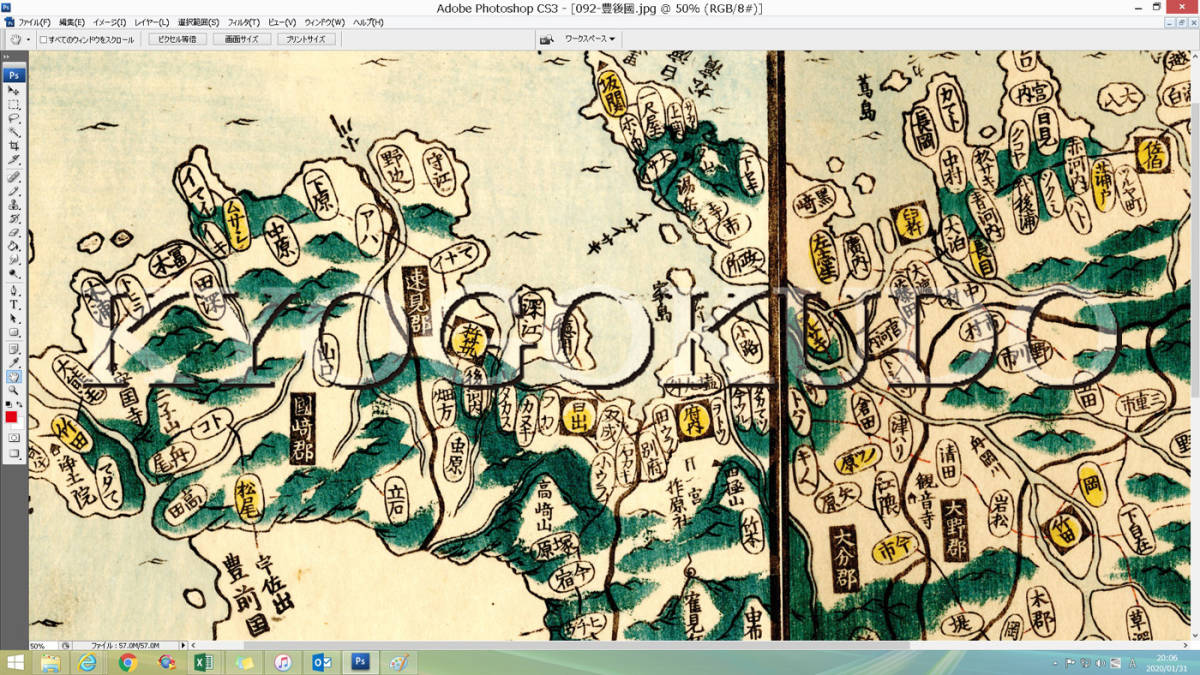Viewport: 1200px width, 675px height.
Task: Open the workspace dropdown
Action: [590, 39]
